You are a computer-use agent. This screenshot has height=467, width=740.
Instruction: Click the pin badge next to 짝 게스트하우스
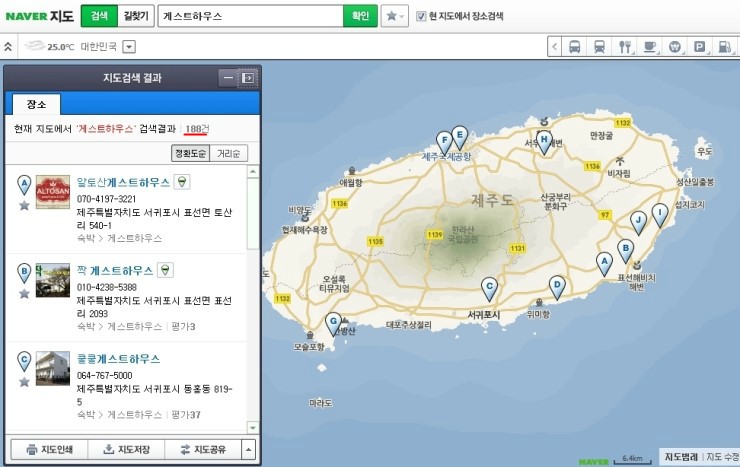(165, 270)
